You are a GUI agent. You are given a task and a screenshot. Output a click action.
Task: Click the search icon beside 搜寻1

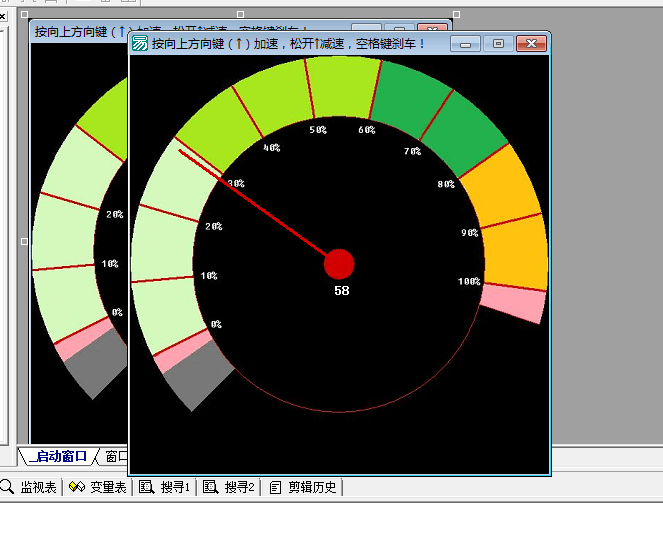146,487
